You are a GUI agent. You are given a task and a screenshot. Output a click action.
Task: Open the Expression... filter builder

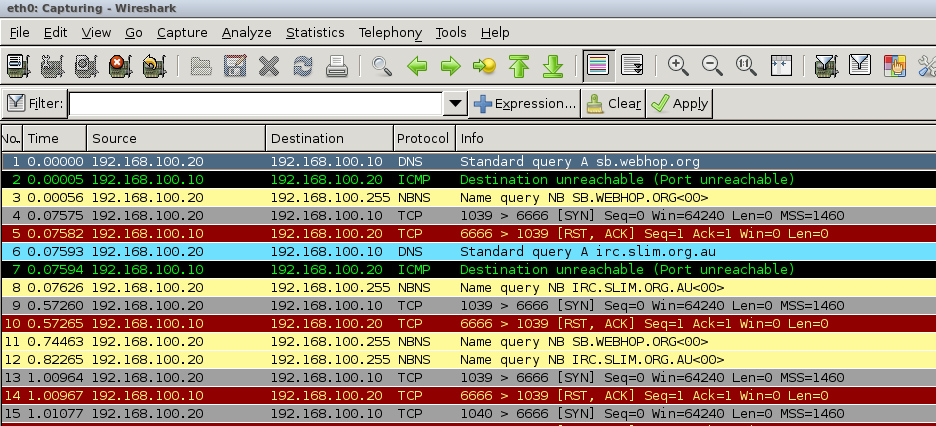click(524, 104)
